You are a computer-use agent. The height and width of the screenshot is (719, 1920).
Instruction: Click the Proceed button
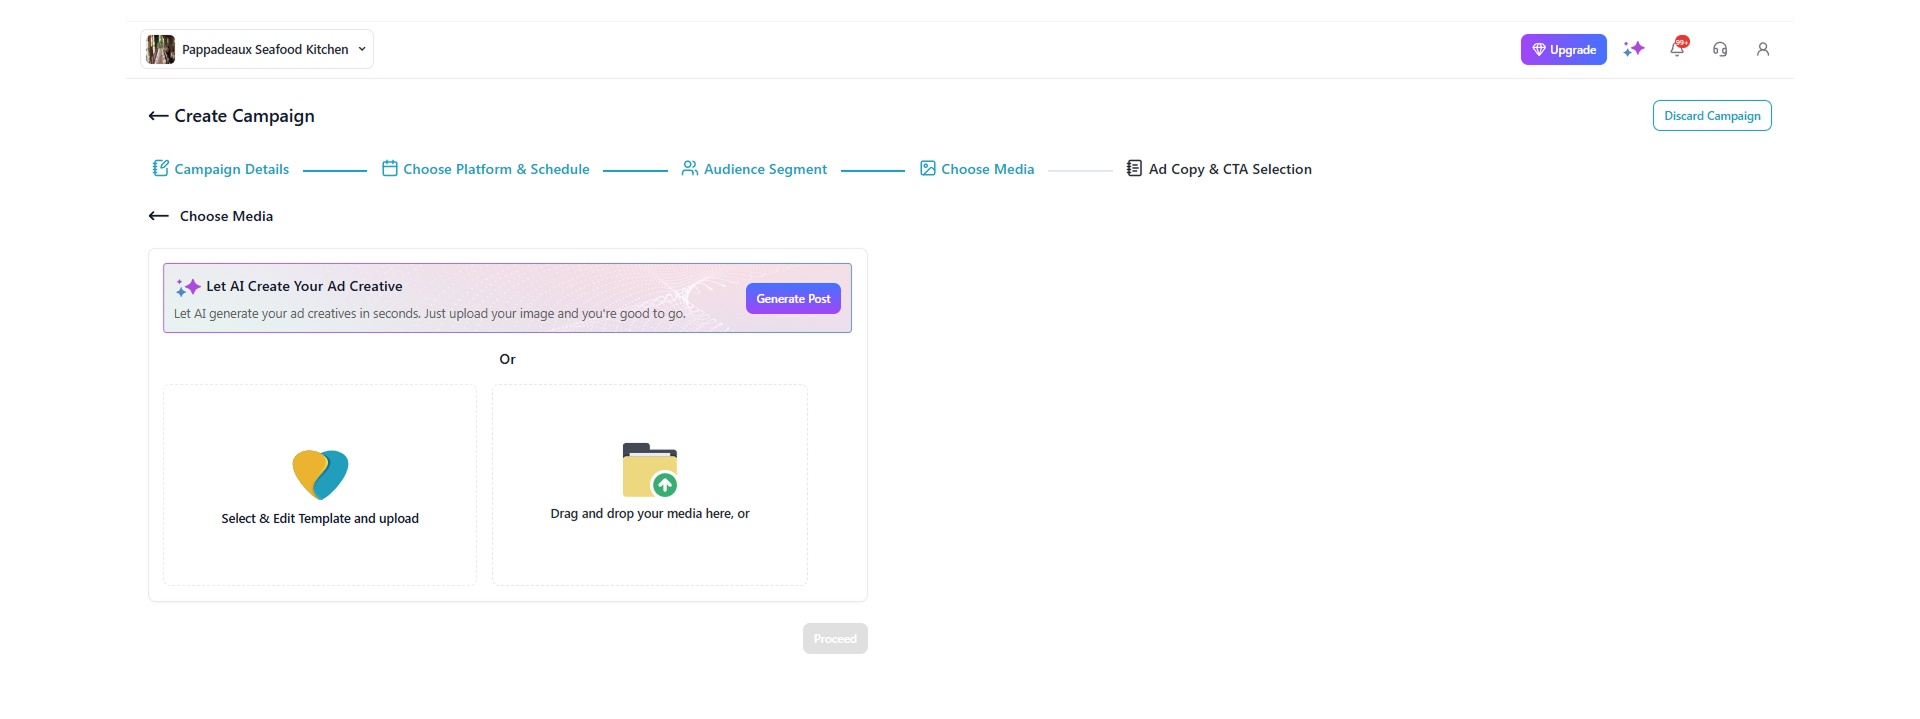click(x=835, y=639)
